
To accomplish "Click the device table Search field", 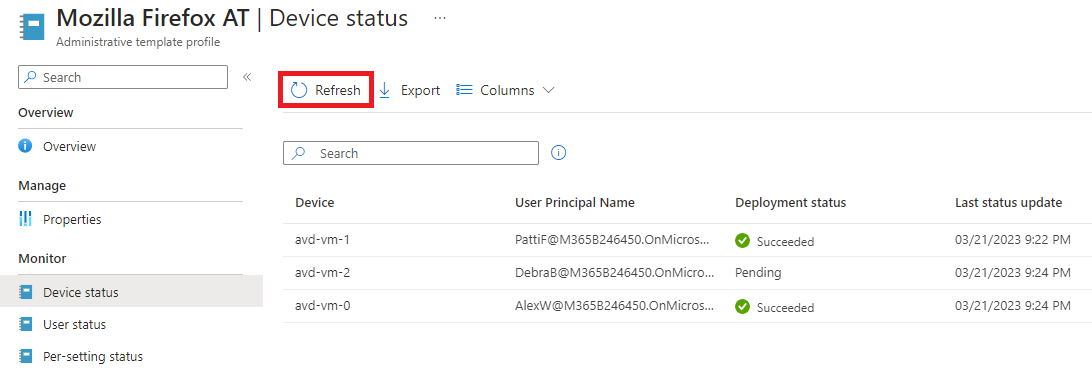I will (x=411, y=153).
